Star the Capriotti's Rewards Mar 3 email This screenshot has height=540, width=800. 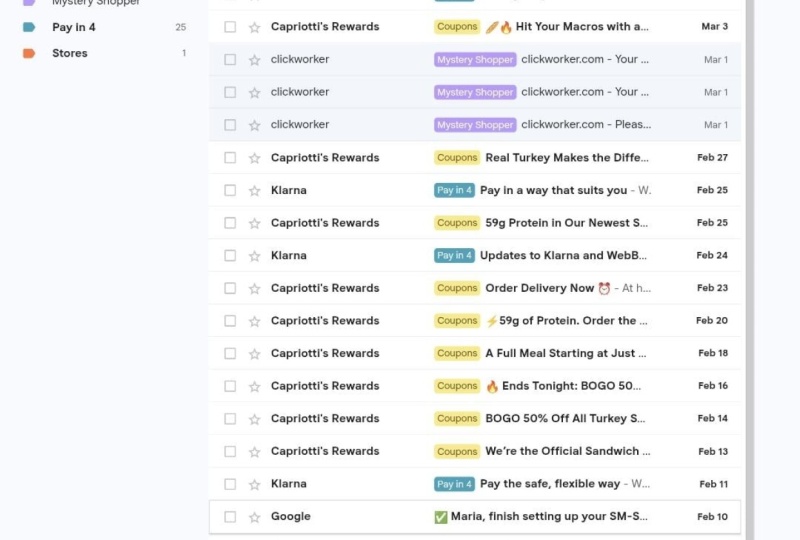[255, 27]
